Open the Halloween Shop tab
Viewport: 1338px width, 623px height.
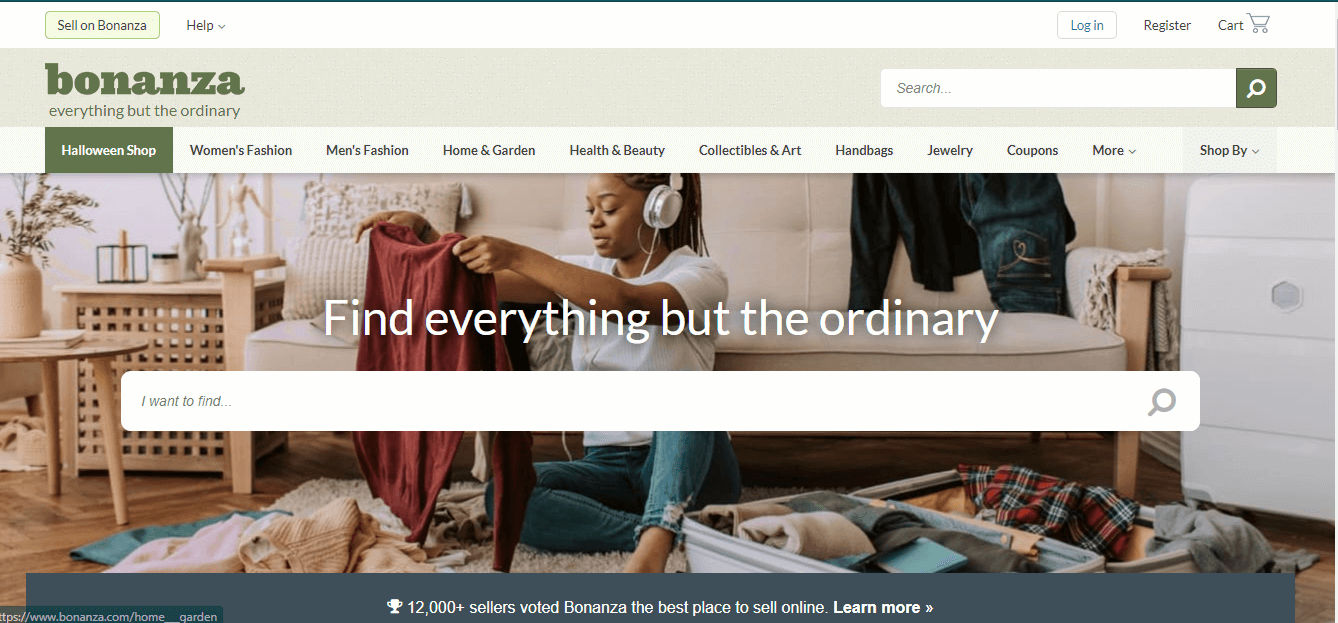pyautogui.click(x=109, y=150)
